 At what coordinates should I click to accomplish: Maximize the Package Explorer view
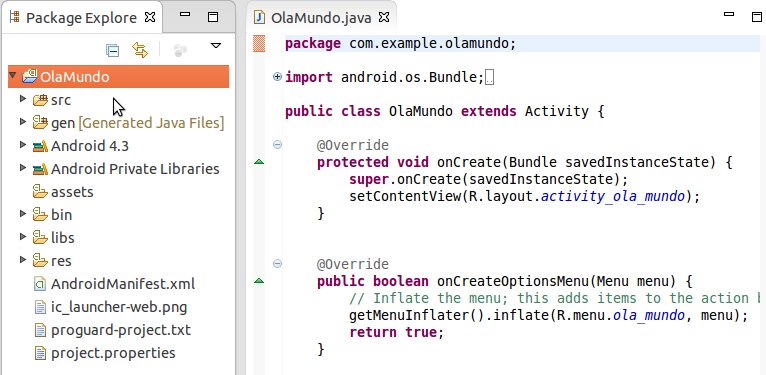[x=213, y=17]
